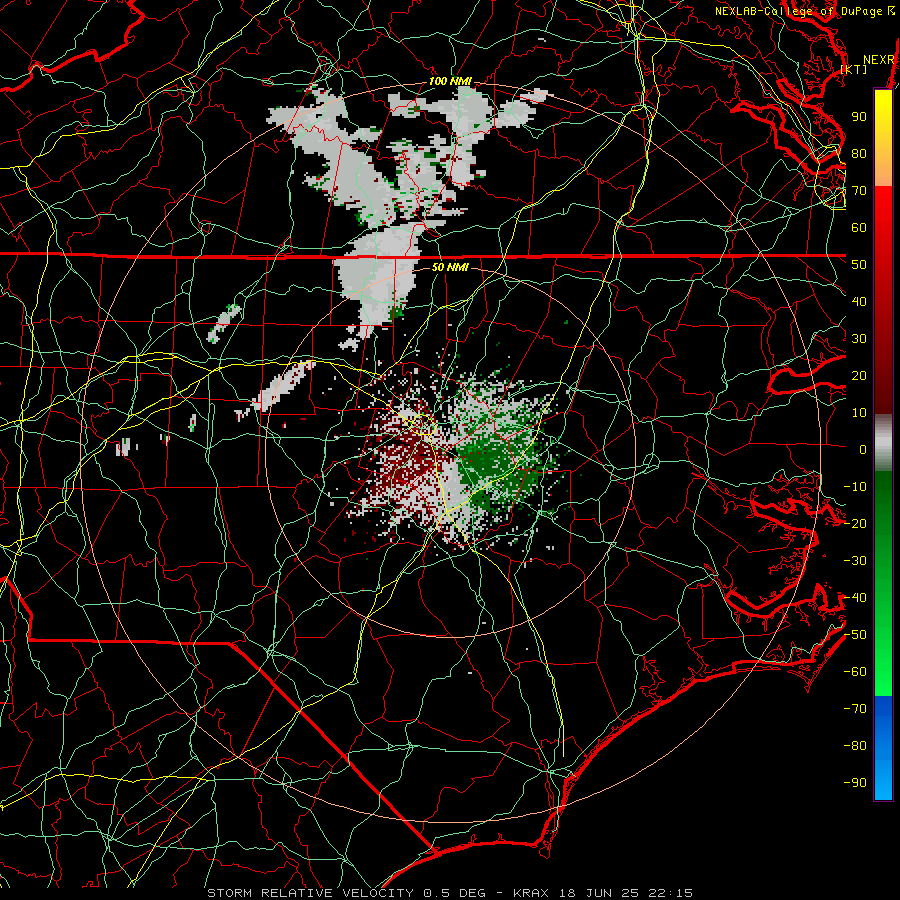Click the blue bottom segment of the colorbar
Screen dimensions: 900x900
[x=883, y=748]
